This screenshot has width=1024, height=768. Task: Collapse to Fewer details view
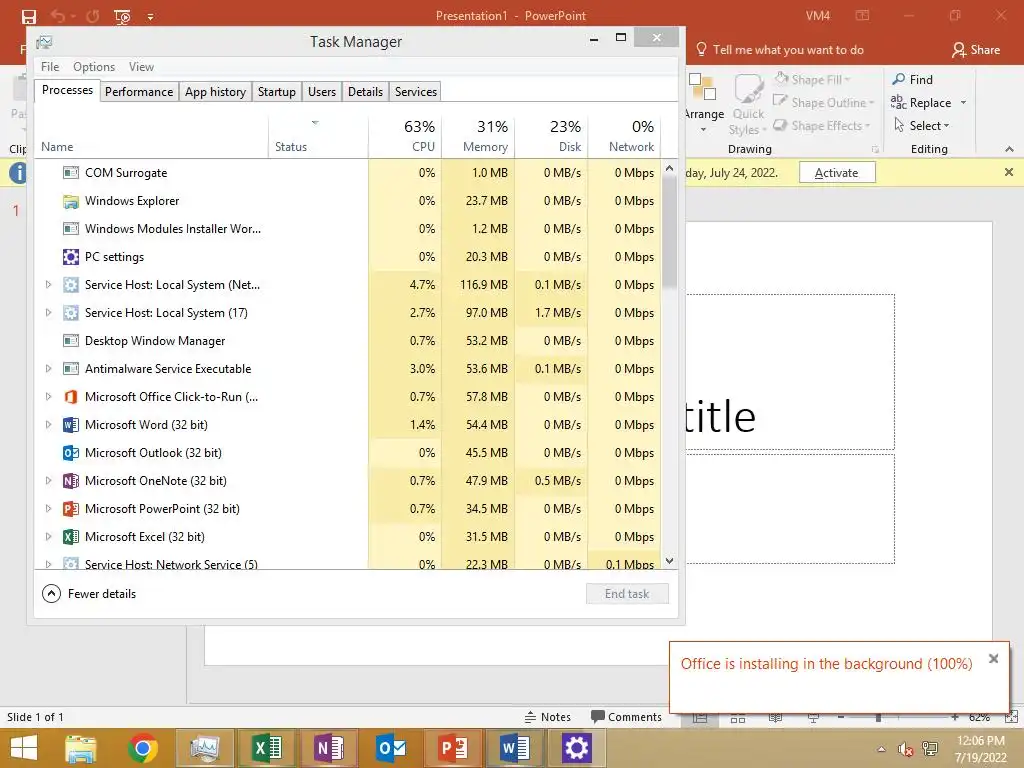click(x=89, y=594)
